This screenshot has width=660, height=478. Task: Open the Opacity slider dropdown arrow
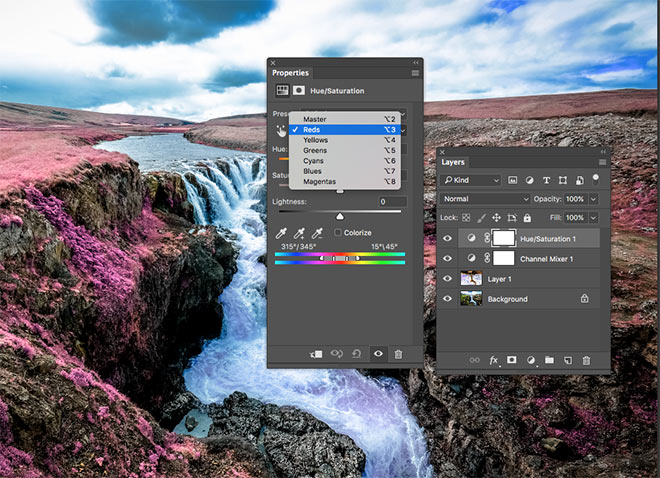click(x=593, y=199)
